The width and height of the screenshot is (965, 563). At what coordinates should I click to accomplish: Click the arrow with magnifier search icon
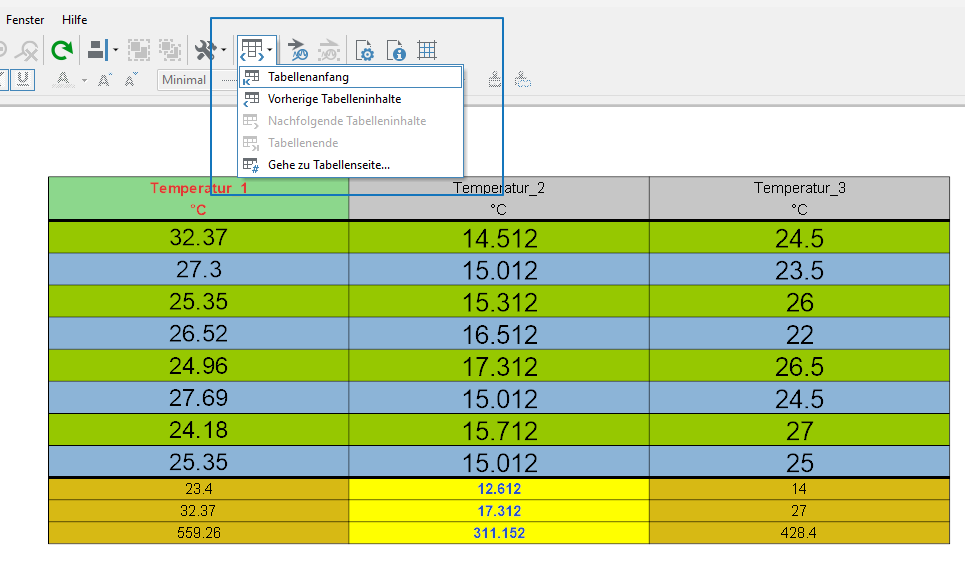point(298,49)
